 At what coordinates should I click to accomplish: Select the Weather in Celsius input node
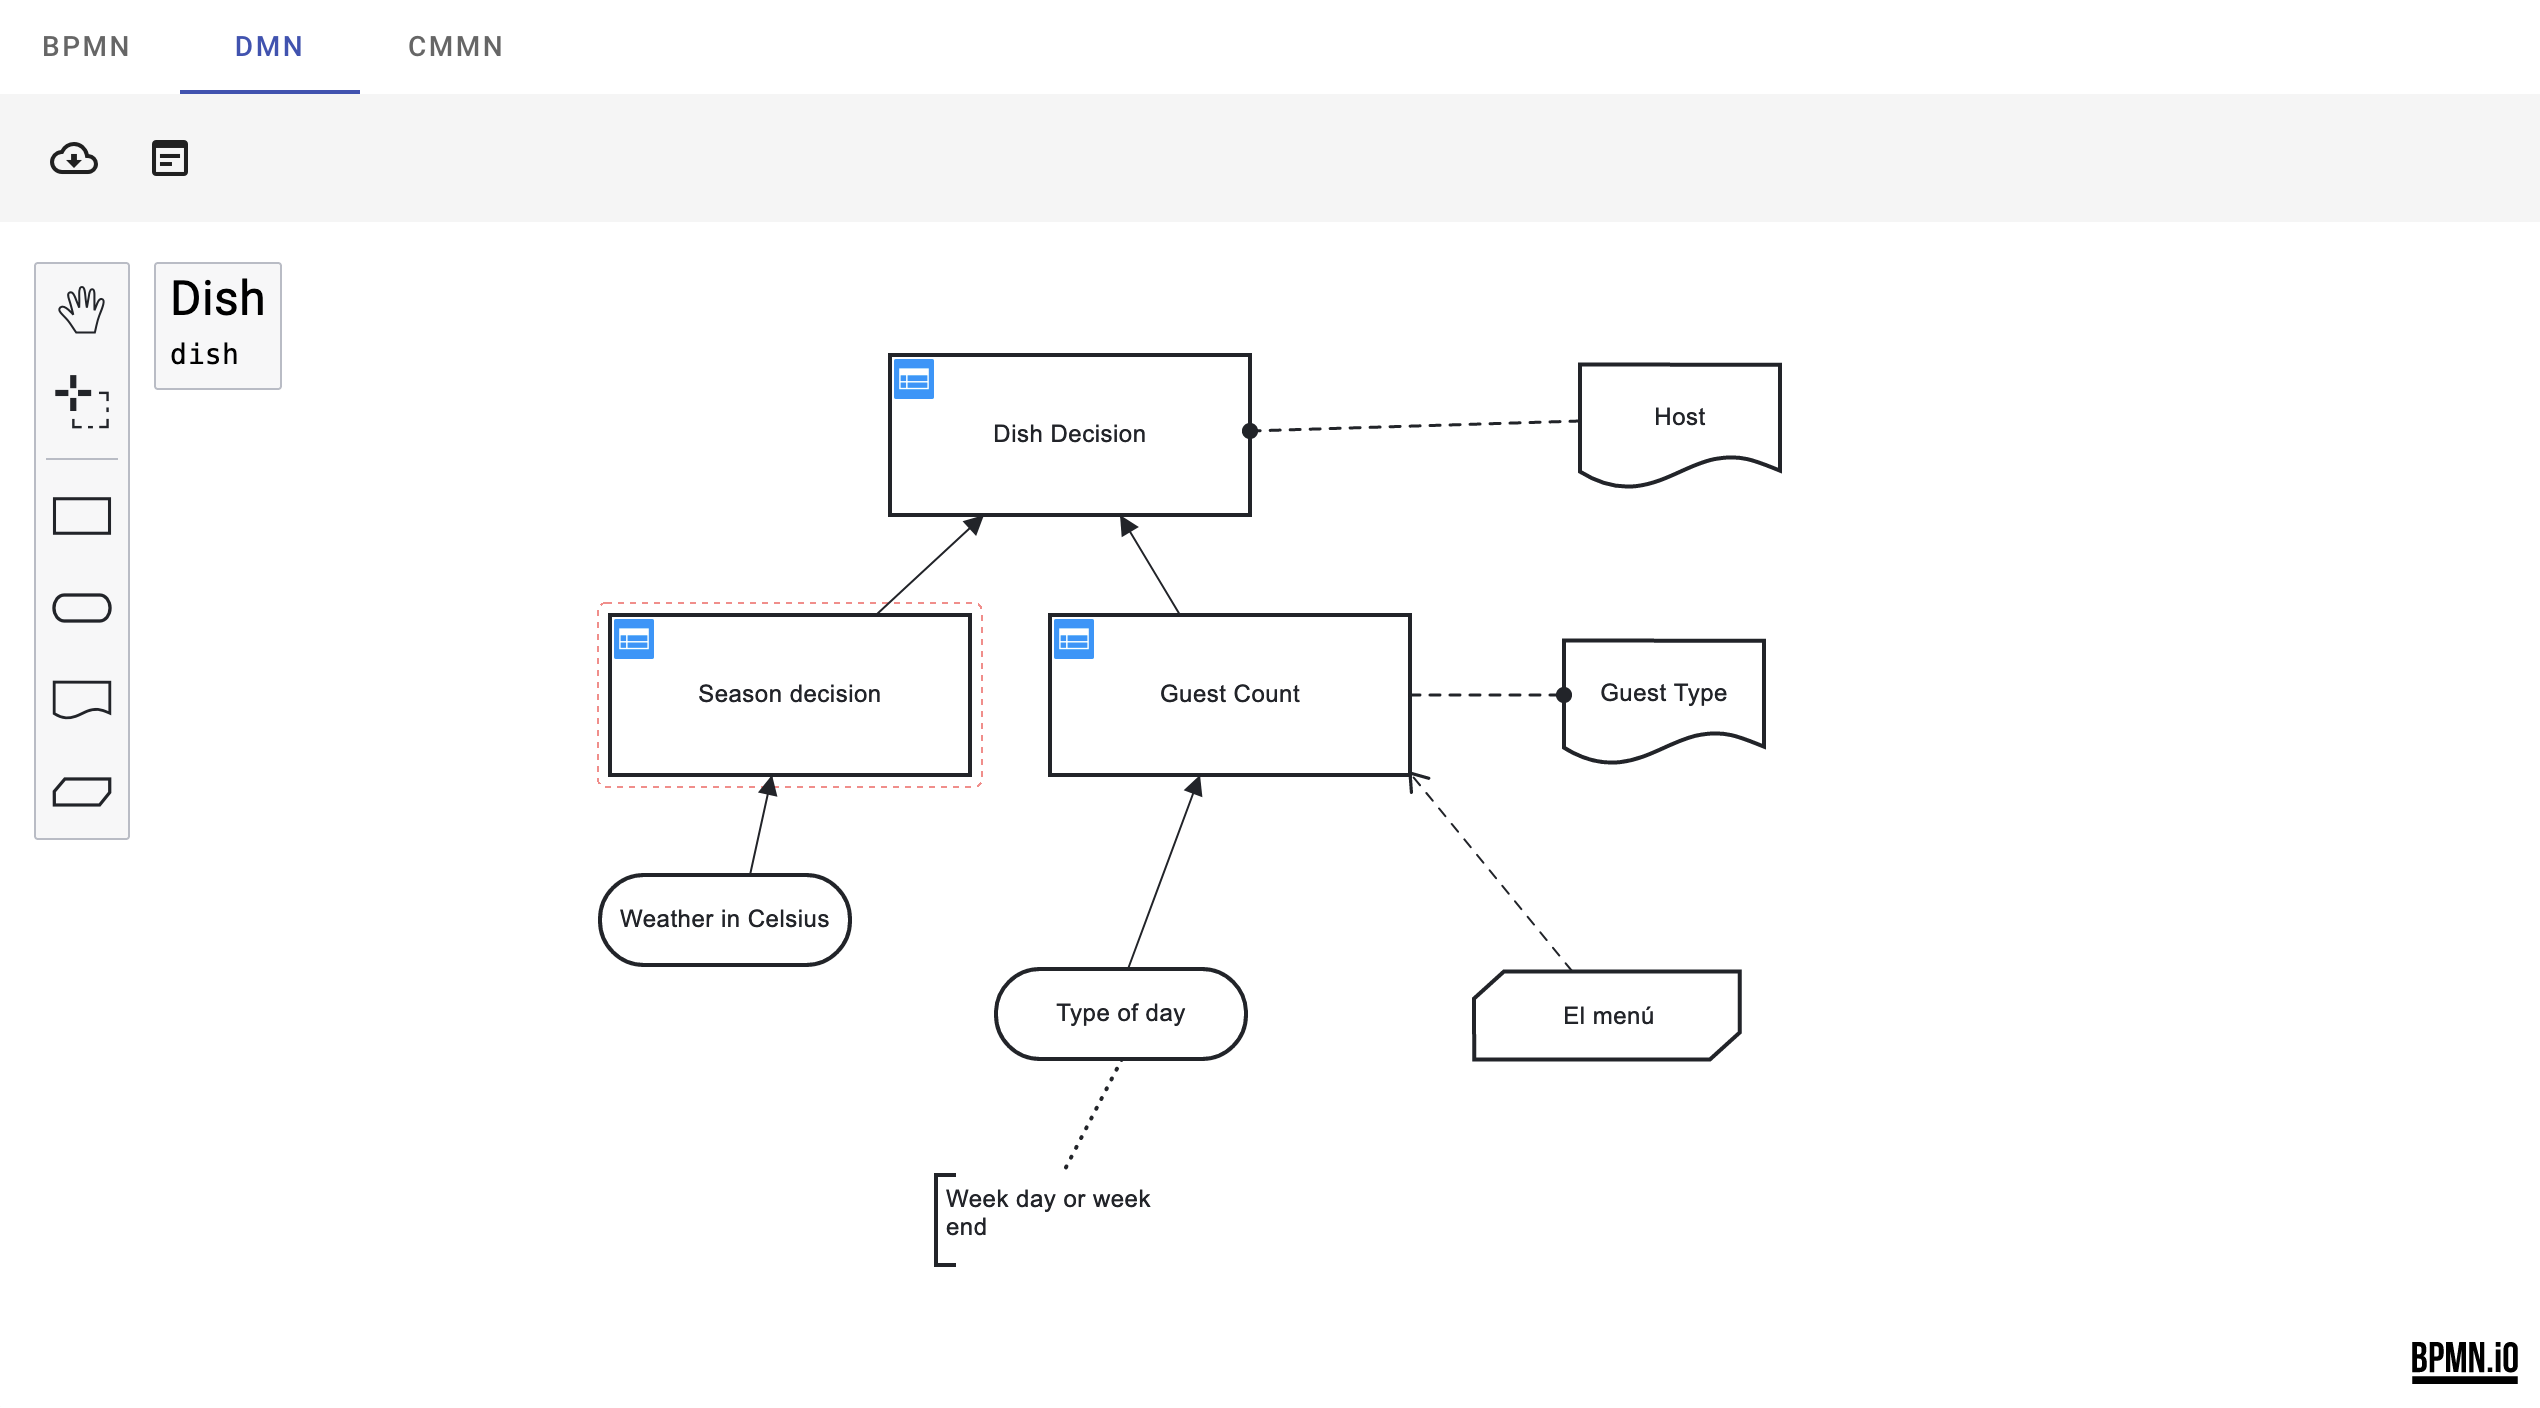click(724, 919)
